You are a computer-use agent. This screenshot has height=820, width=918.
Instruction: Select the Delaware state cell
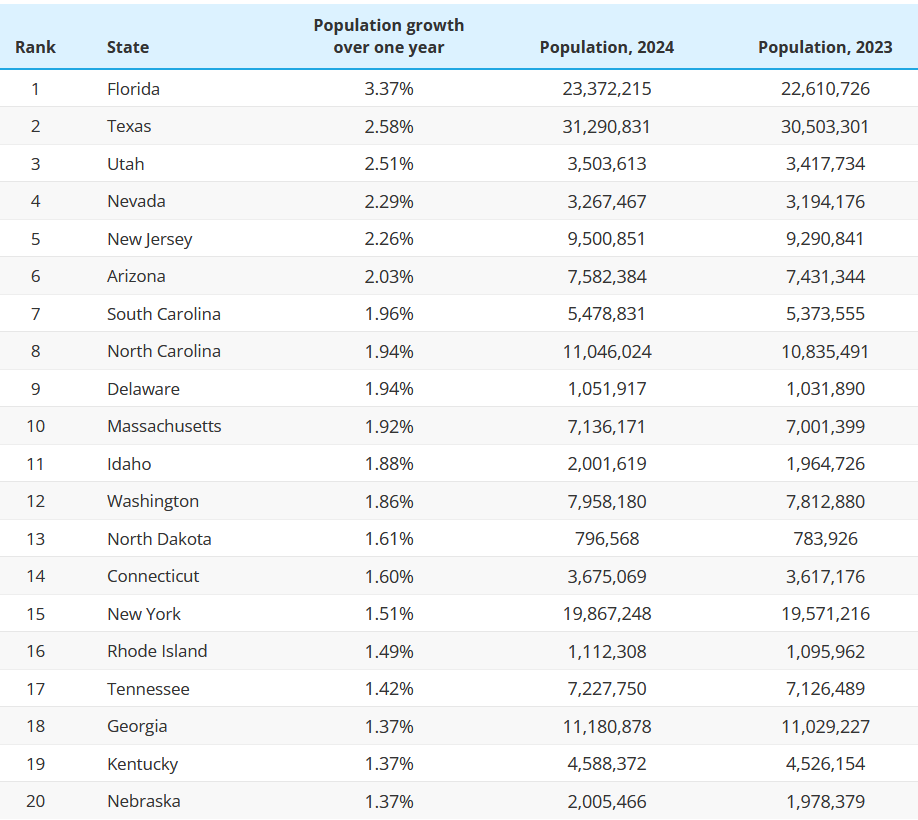tap(143, 389)
